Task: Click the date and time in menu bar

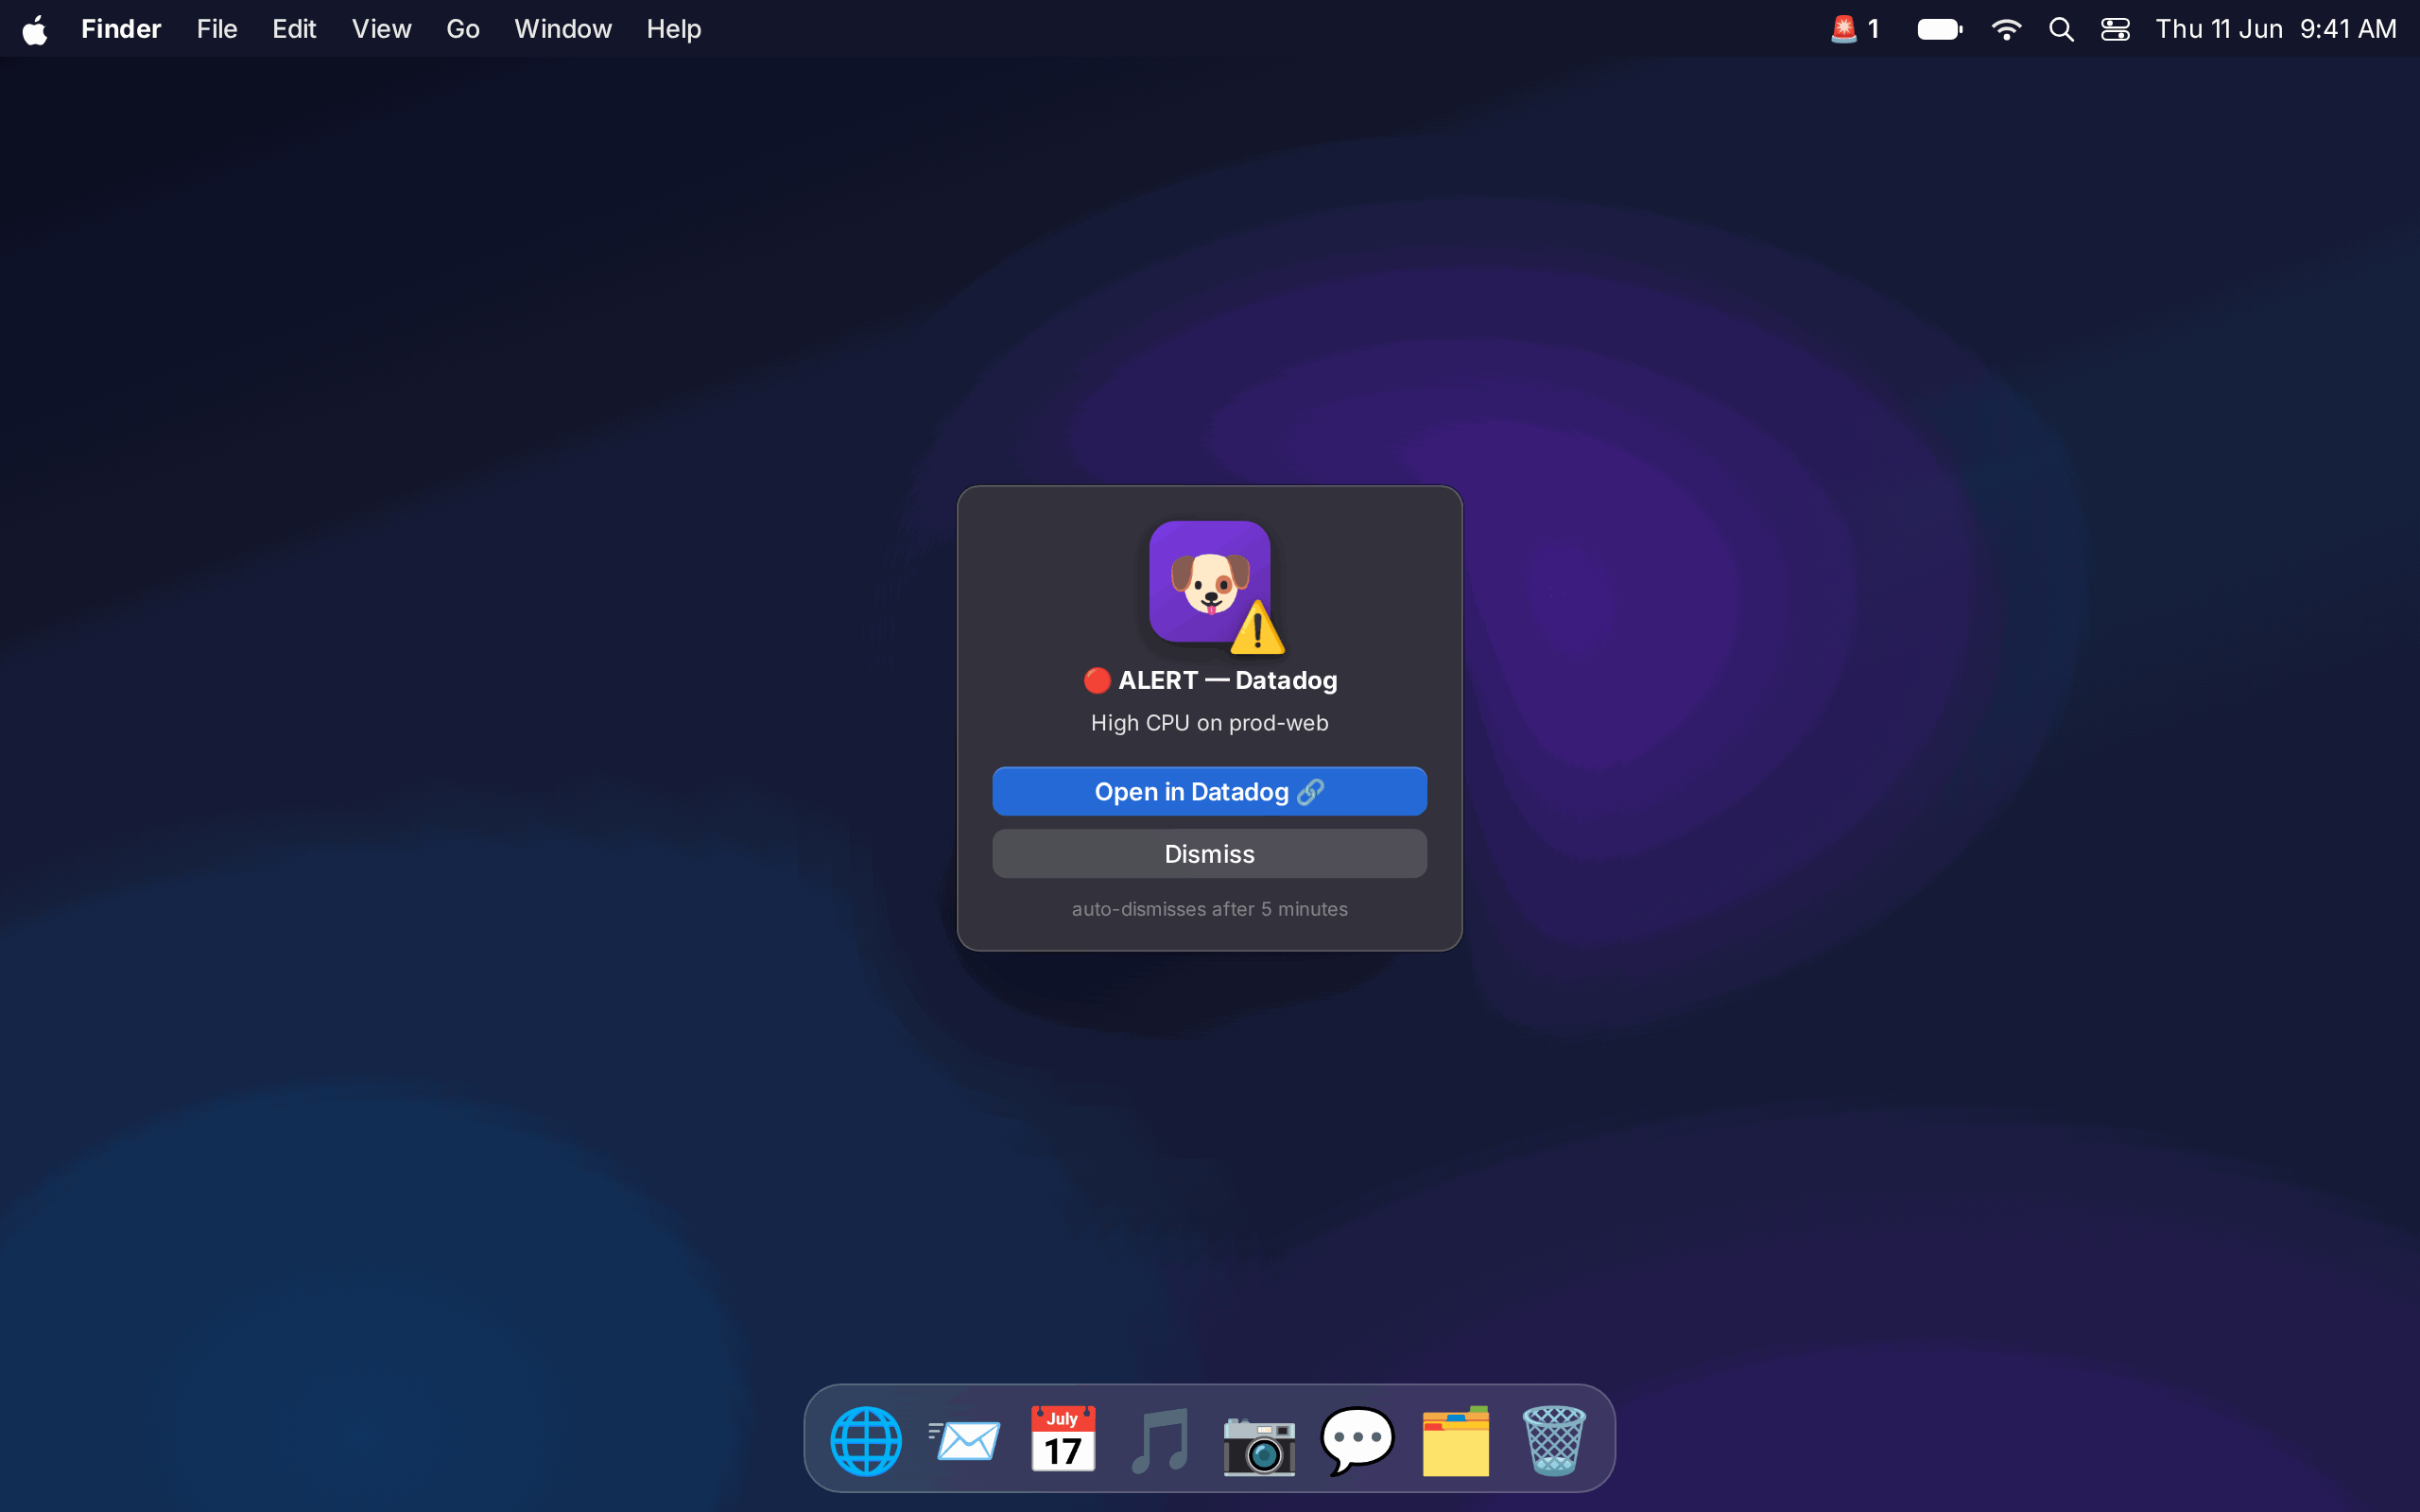Action: 2276,29
